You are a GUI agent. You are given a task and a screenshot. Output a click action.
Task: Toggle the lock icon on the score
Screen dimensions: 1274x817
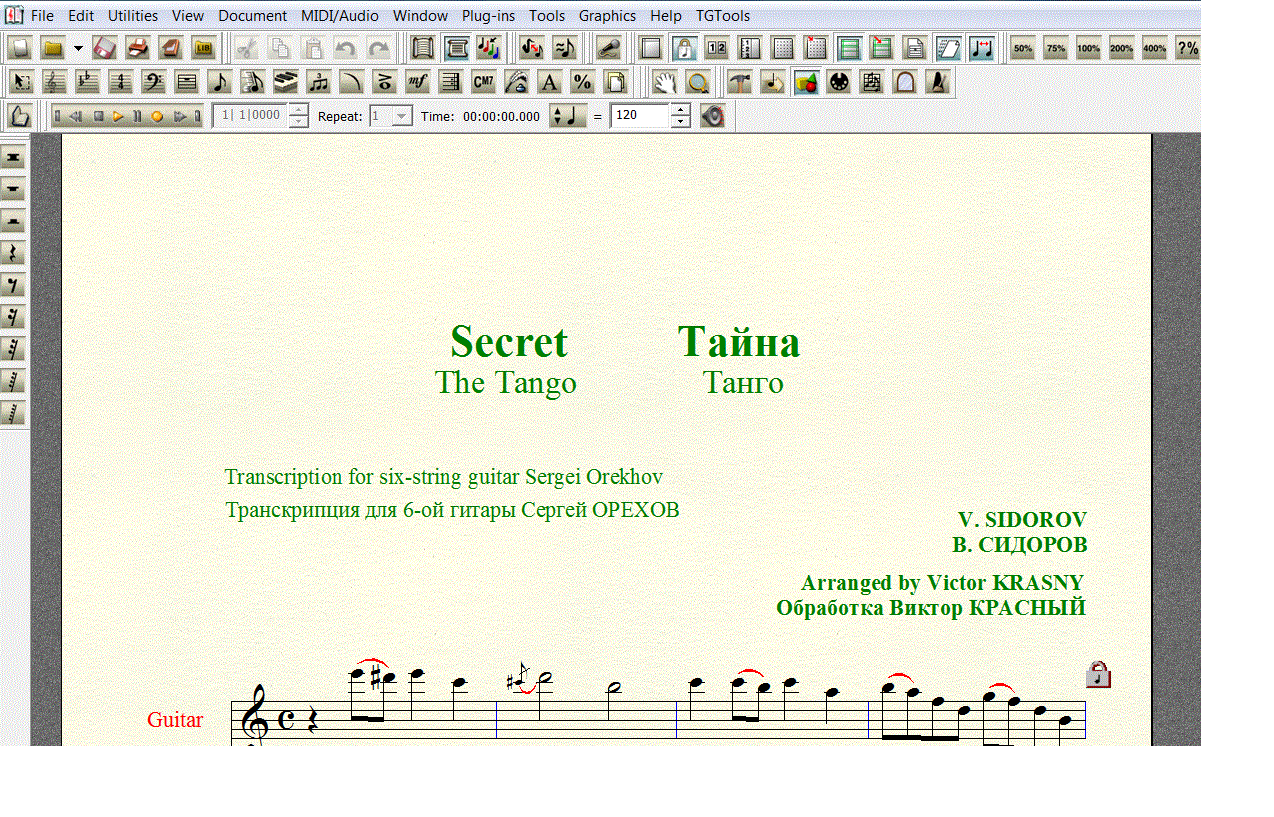point(1098,675)
